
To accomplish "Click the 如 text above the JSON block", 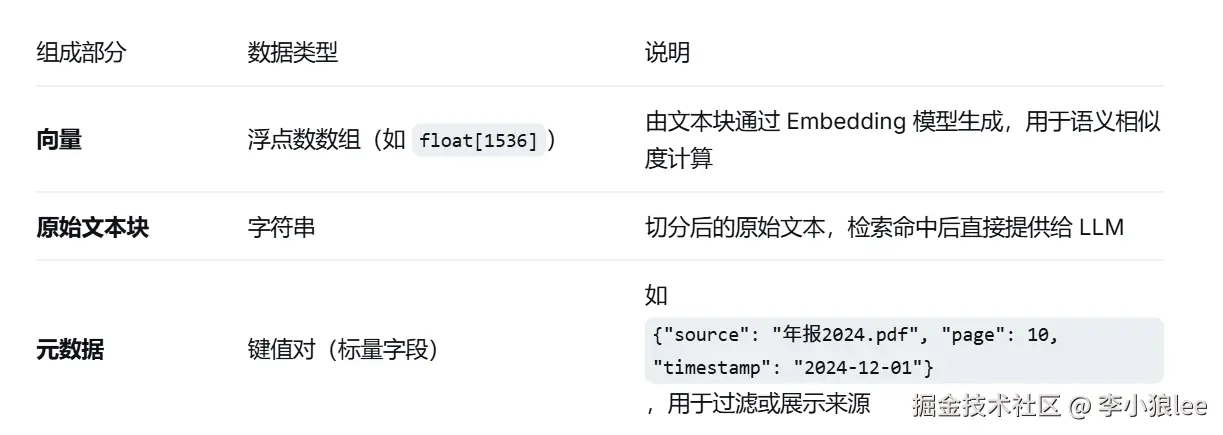I will pyautogui.click(x=656, y=295).
